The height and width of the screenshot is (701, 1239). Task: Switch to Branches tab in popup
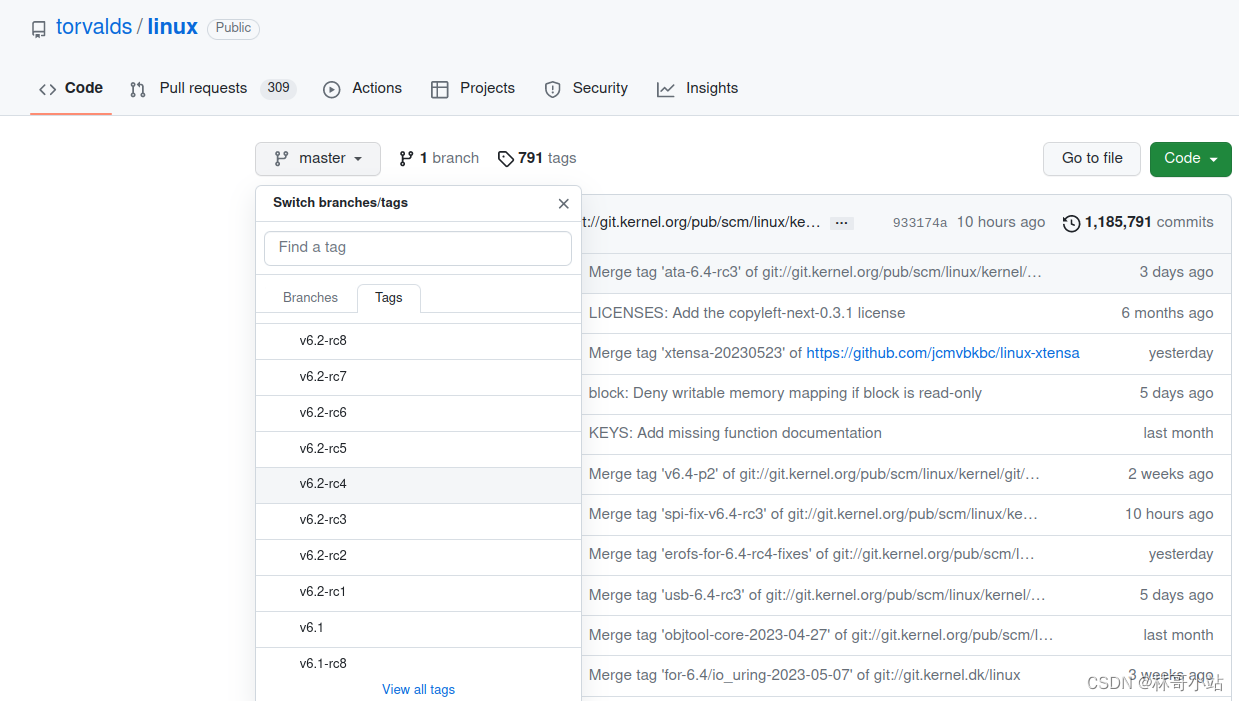310,298
